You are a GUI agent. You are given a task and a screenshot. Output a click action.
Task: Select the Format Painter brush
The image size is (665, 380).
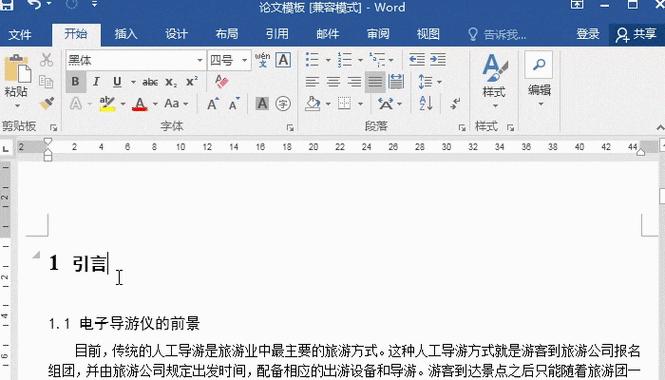pyautogui.click(x=46, y=103)
